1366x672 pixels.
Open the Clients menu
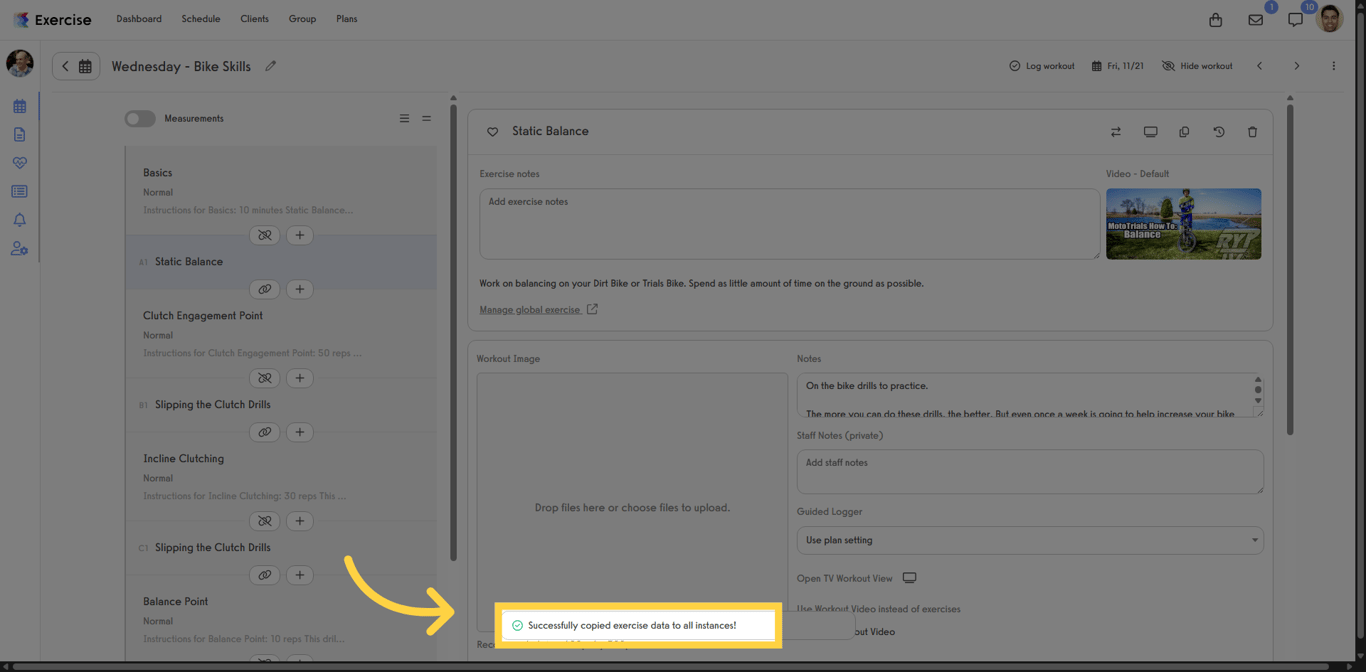254,19
